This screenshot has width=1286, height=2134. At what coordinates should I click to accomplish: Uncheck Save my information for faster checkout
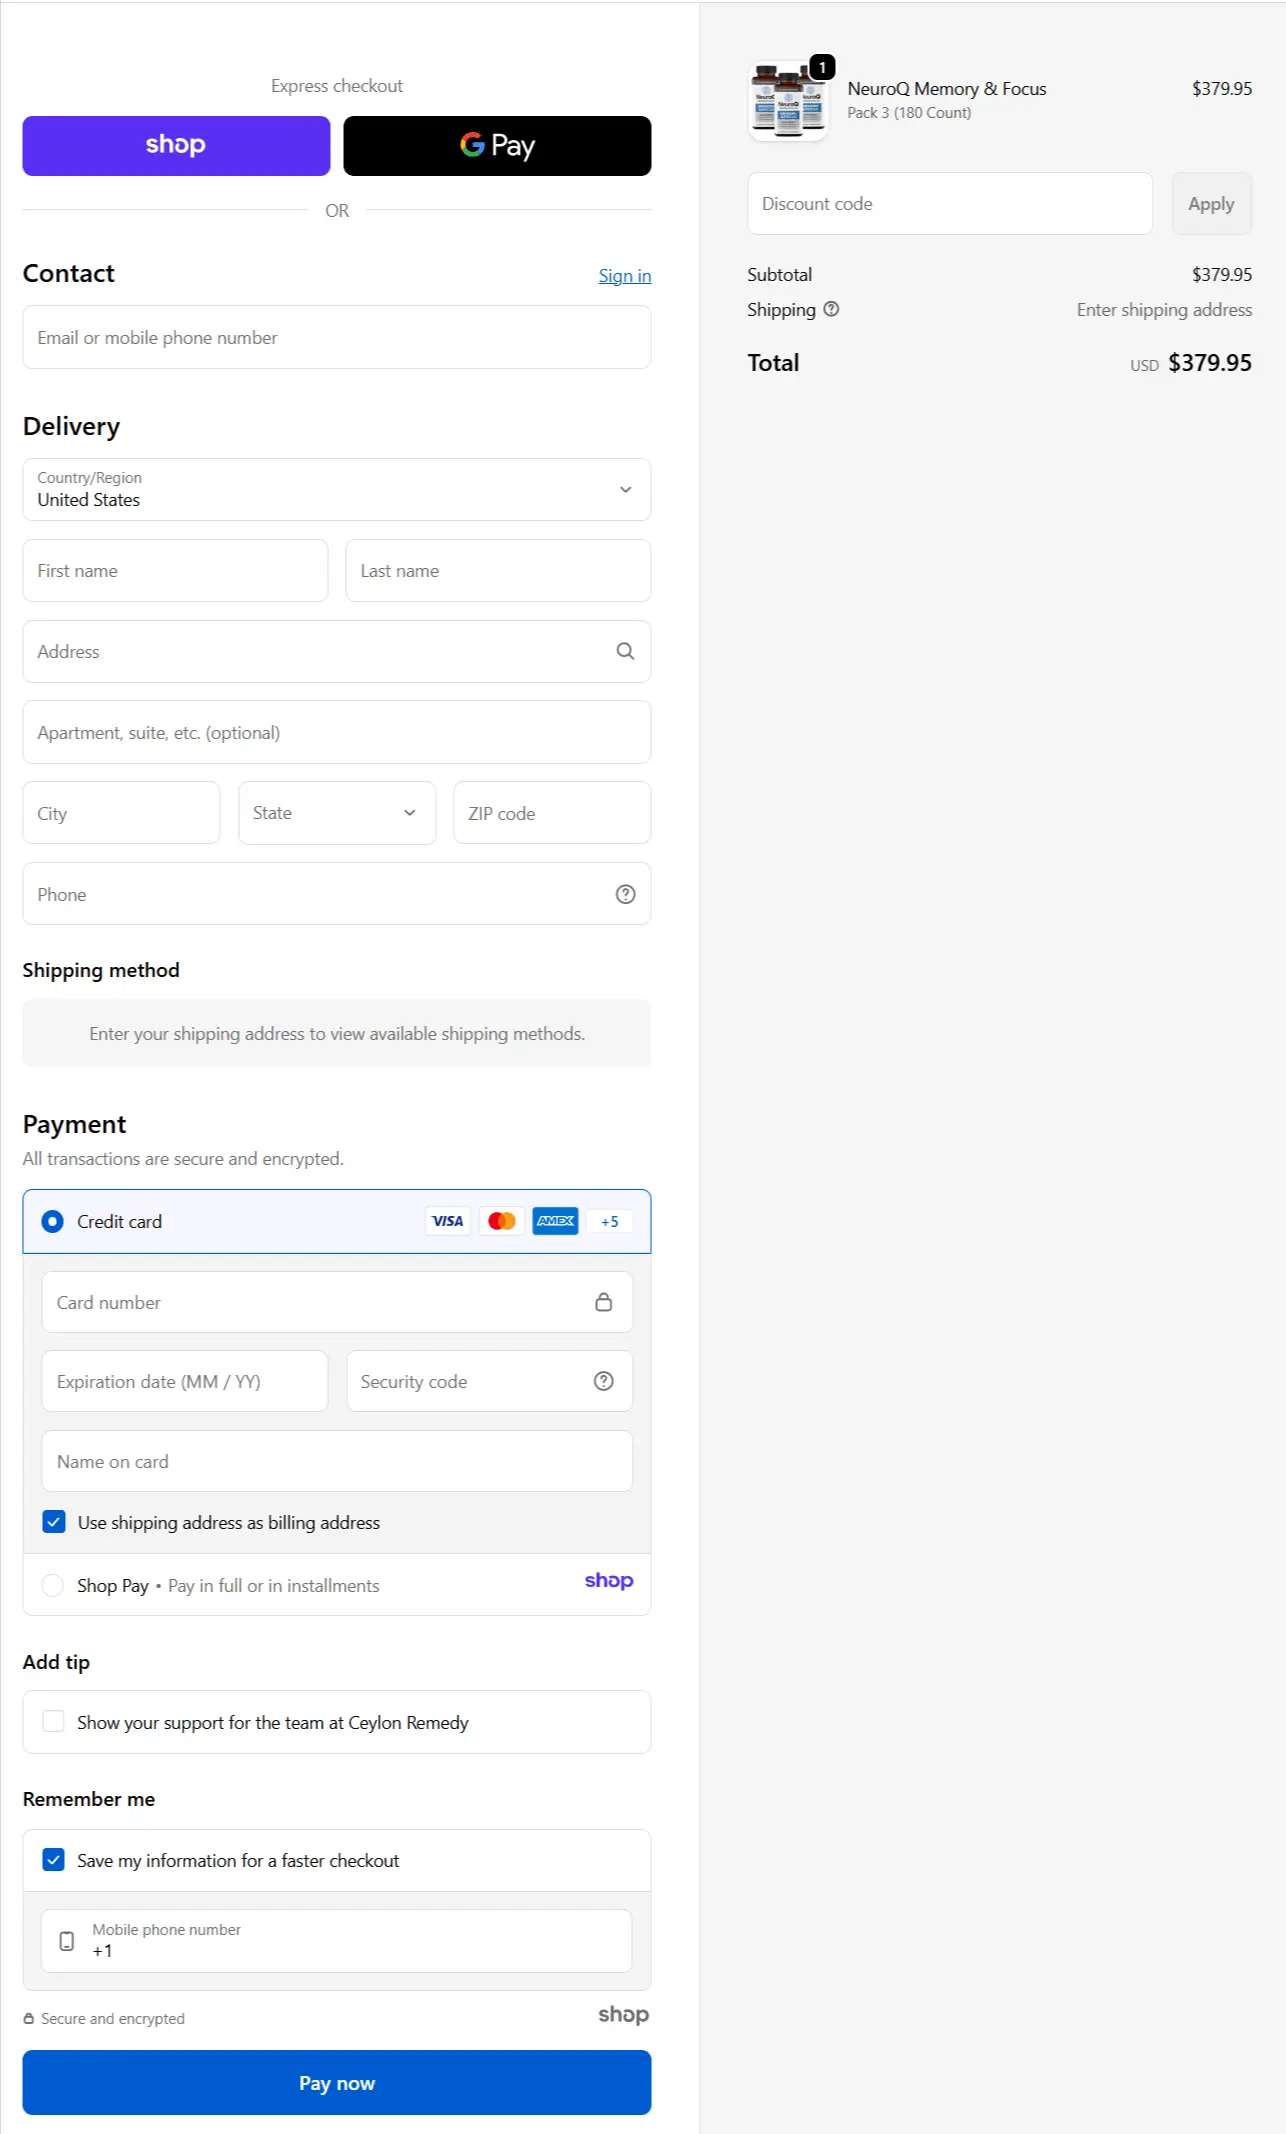point(54,1860)
